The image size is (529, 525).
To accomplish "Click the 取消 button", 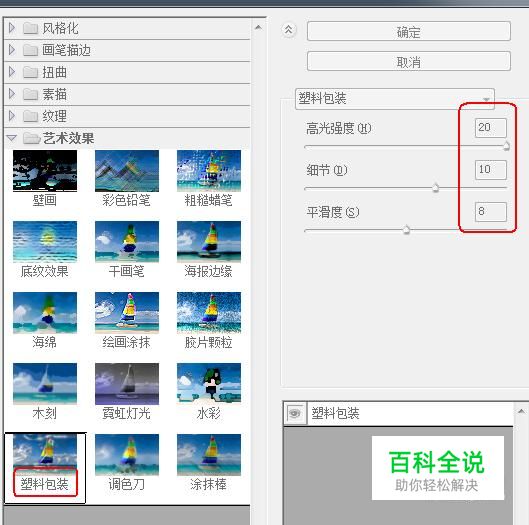I will (x=409, y=61).
